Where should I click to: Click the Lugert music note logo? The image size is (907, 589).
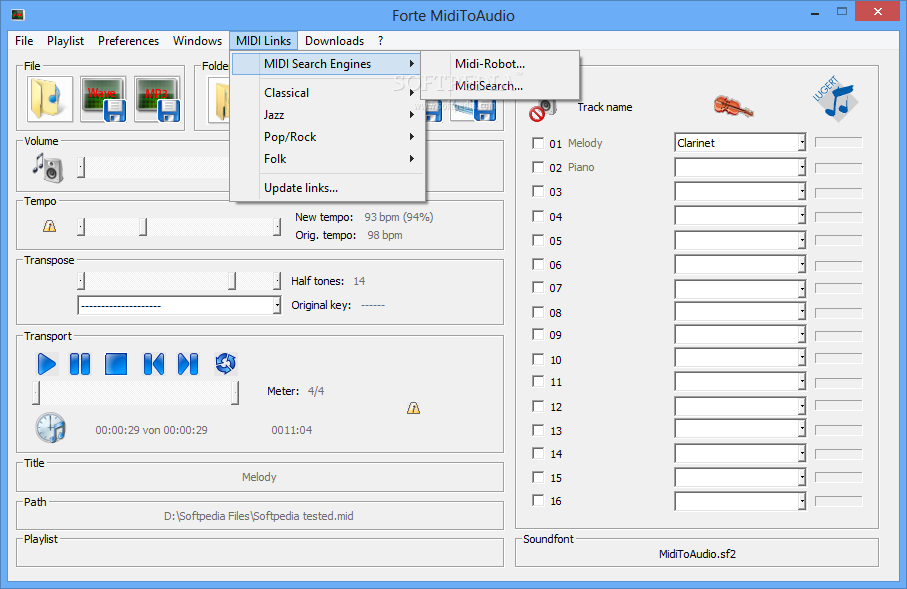(835, 100)
